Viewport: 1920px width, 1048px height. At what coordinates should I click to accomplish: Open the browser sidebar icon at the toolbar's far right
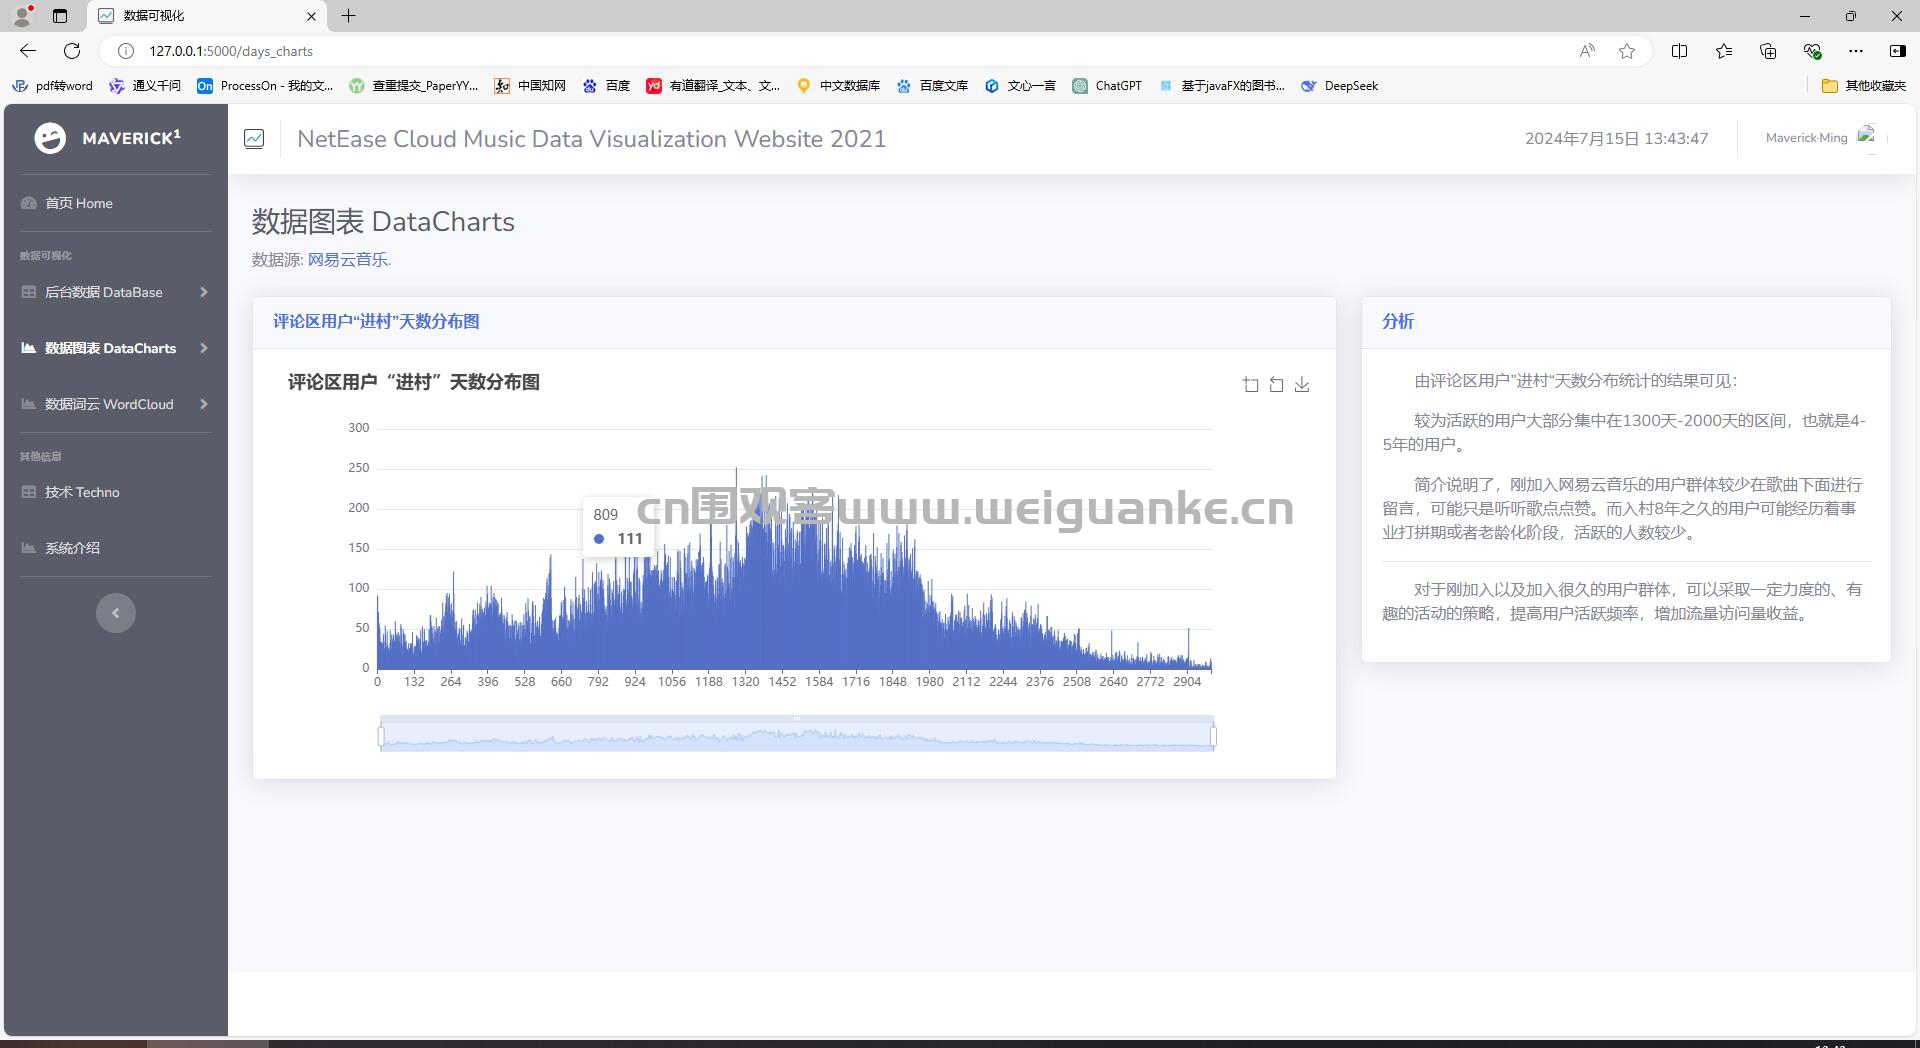point(1897,51)
